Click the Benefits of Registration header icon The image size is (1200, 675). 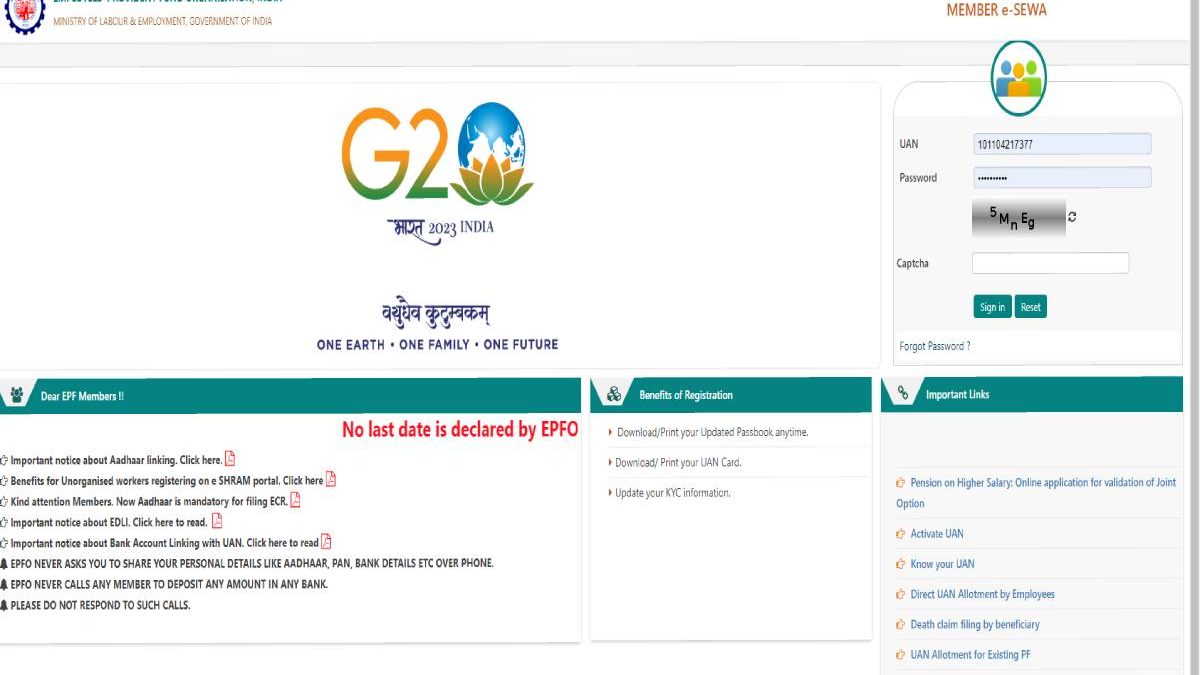614,395
